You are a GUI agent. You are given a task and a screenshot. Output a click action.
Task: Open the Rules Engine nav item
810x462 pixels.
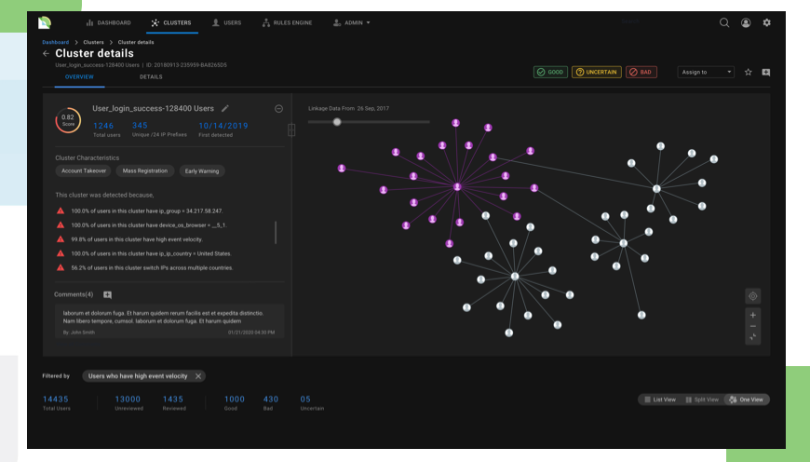(287, 23)
